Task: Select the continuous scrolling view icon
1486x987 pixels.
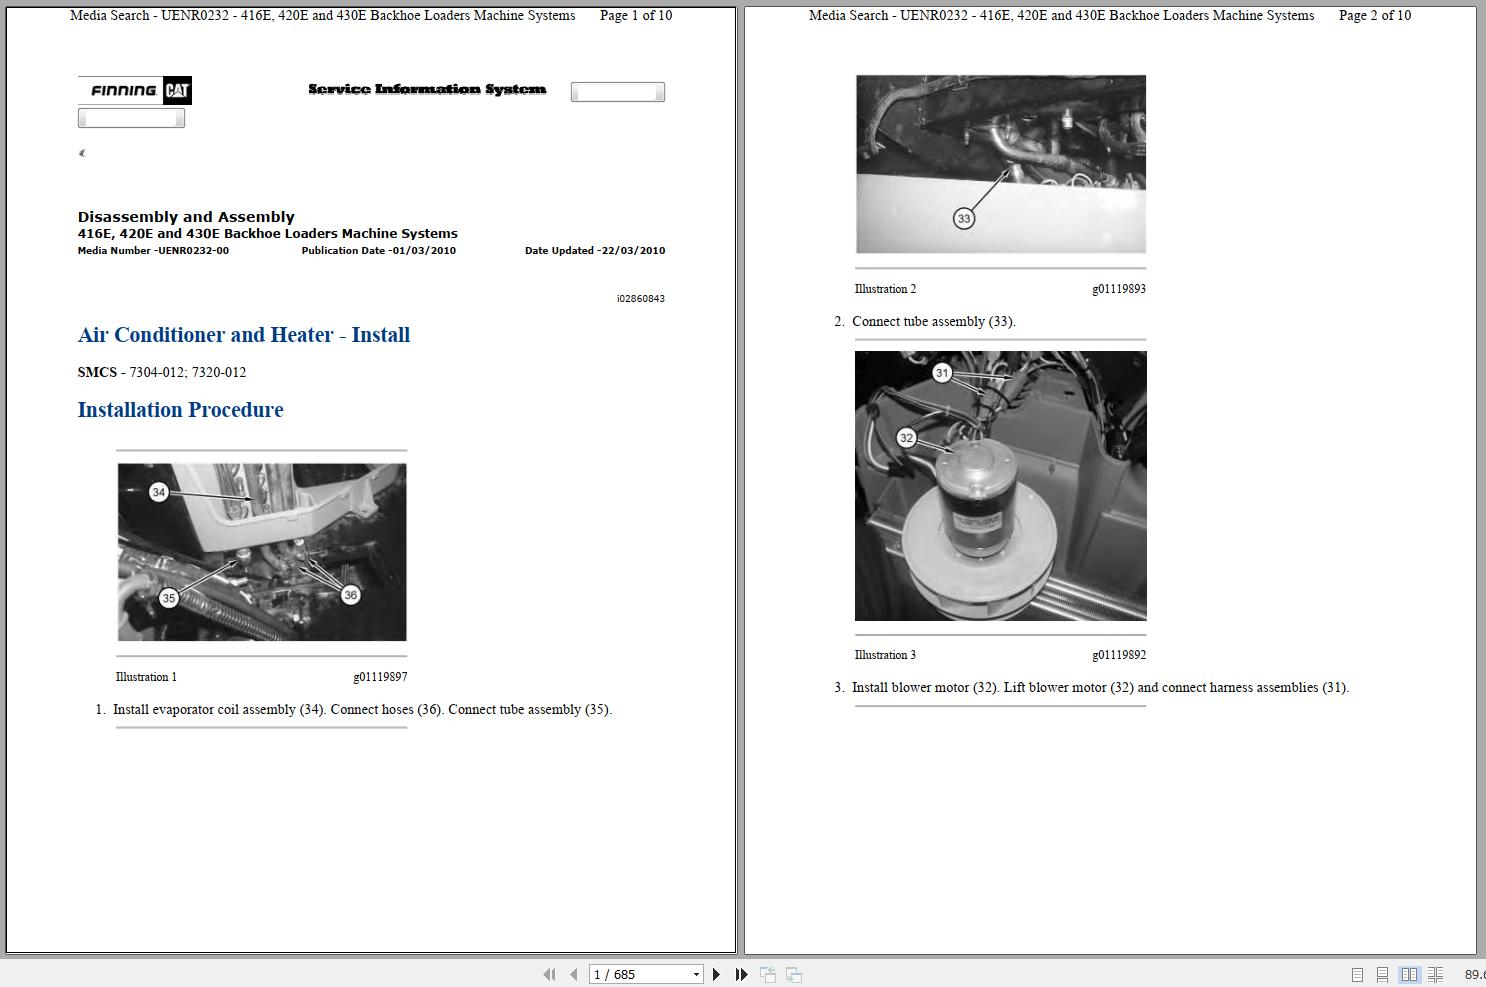Action: [x=1382, y=974]
